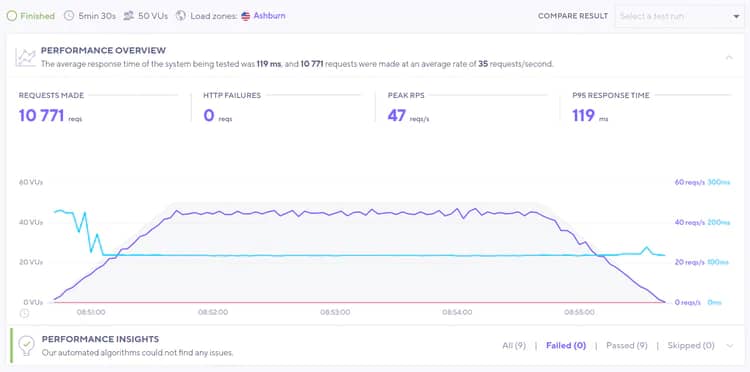Image resolution: width=750 pixels, height=372 pixels.
Task: Click the 08:54:00 time axis label
Action: (x=457, y=312)
